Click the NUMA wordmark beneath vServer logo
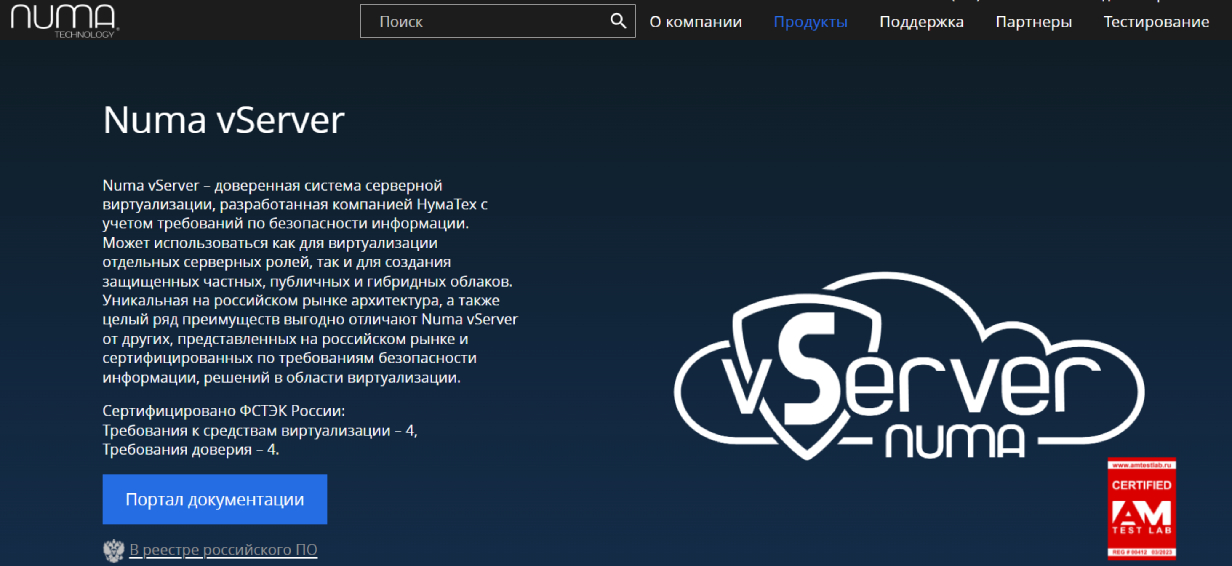The image size is (1232, 566). 953,441
